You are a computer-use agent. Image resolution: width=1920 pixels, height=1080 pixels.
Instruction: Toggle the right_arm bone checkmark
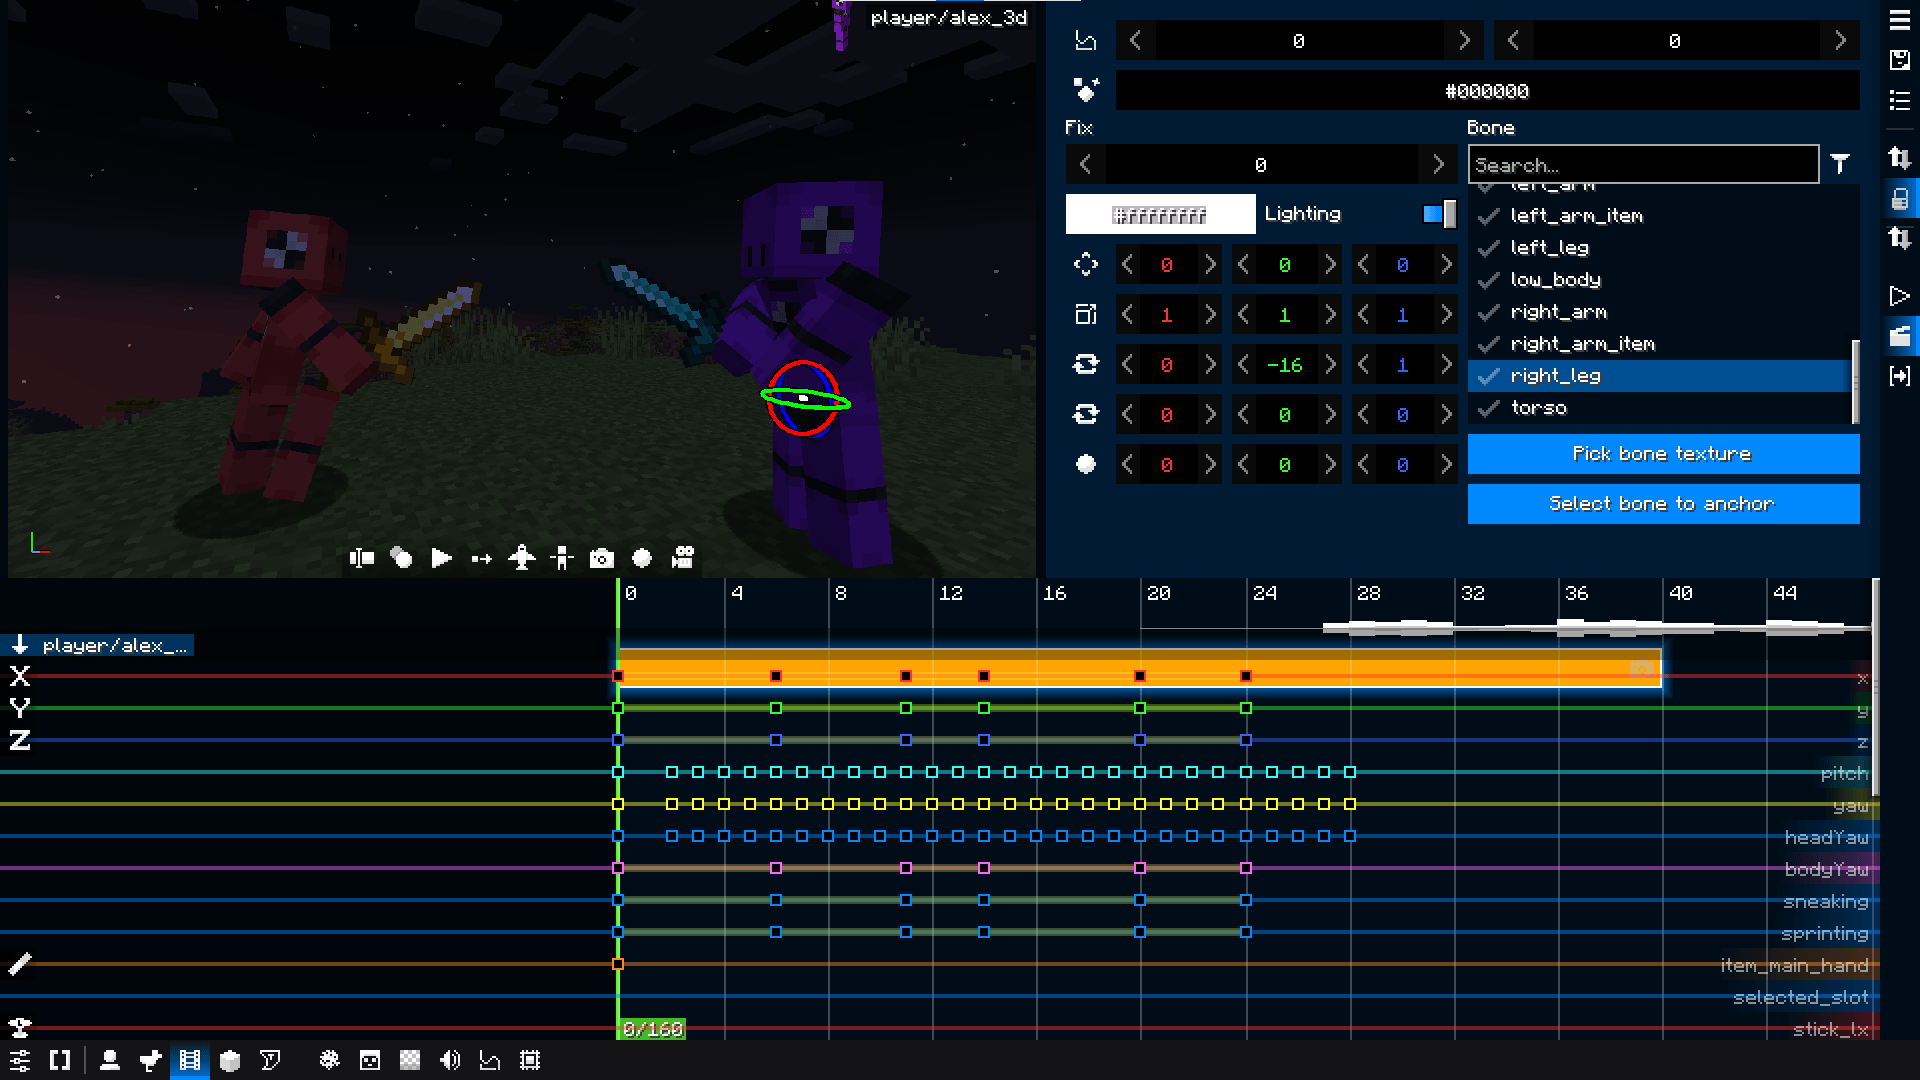[x=1489, y=312]
